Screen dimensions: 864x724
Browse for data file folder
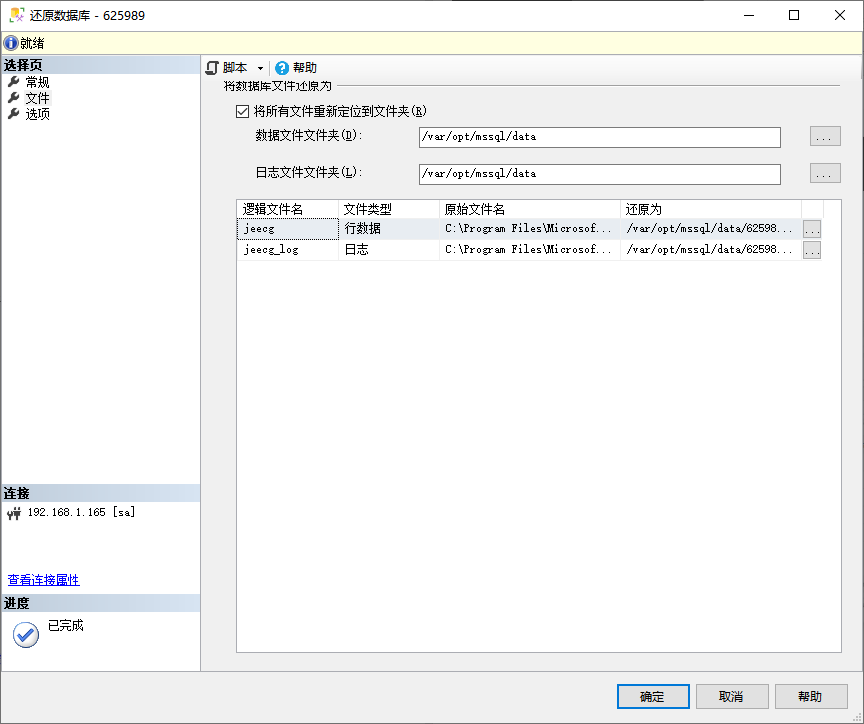pyautogui.click(x=825, y=137)
